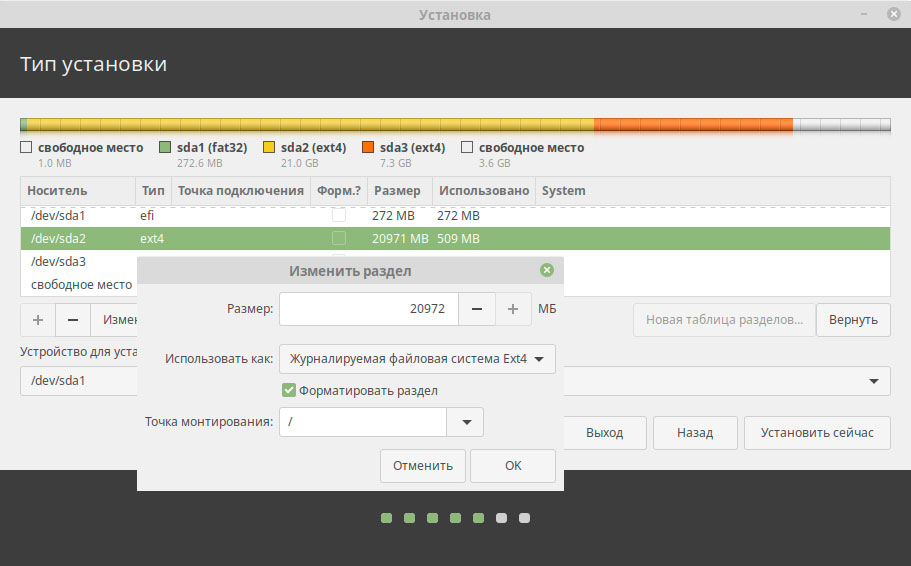
Task: Click the Отменить button
Action: pos(423,465)
